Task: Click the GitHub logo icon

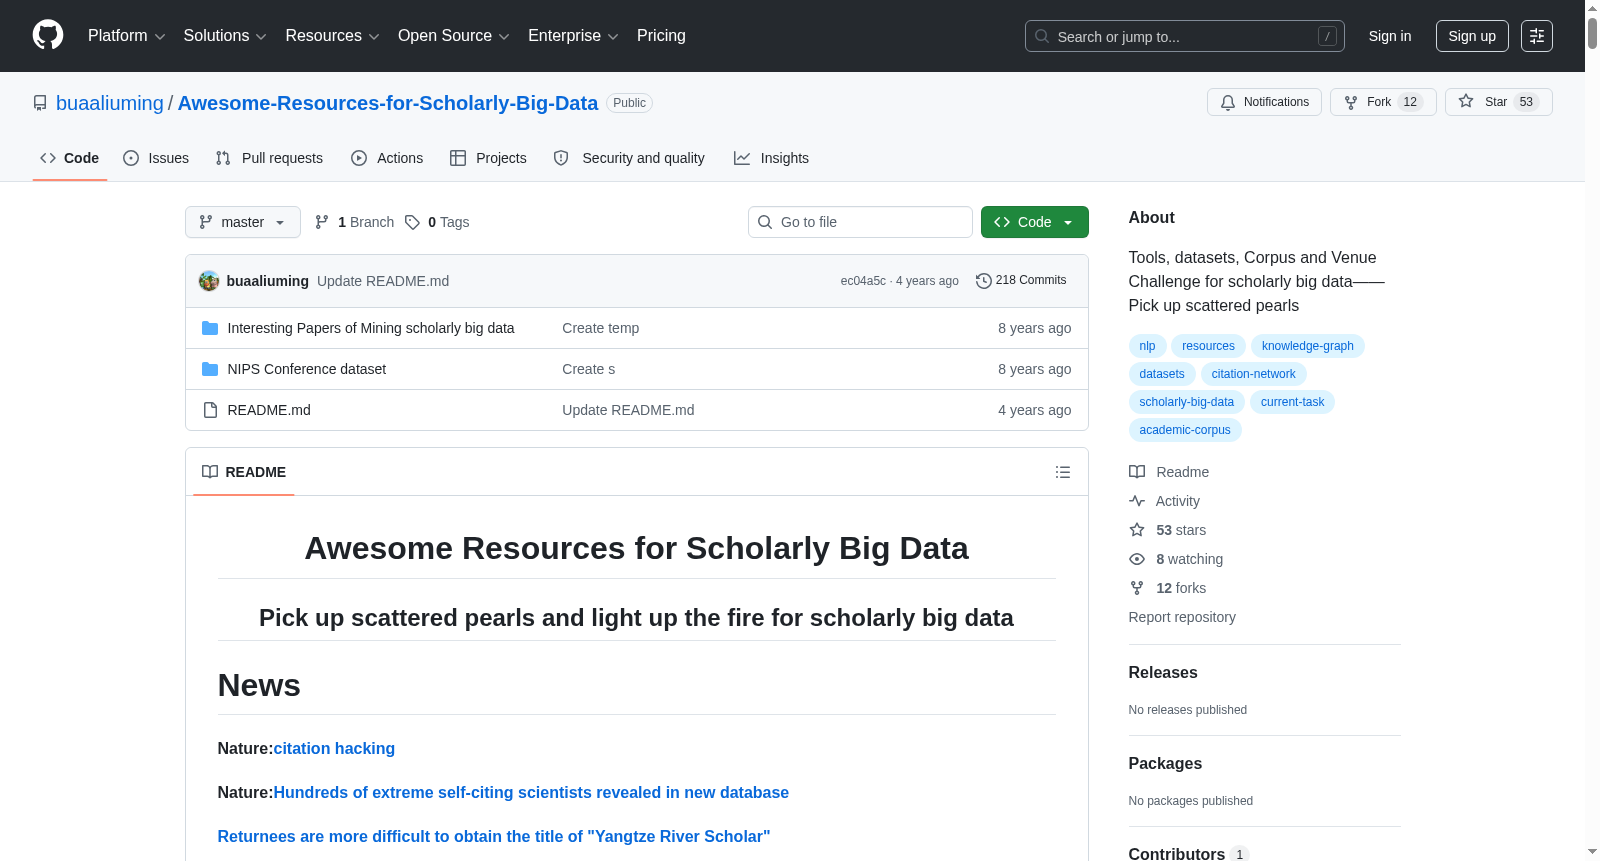Action: click(x=48, y=35)
